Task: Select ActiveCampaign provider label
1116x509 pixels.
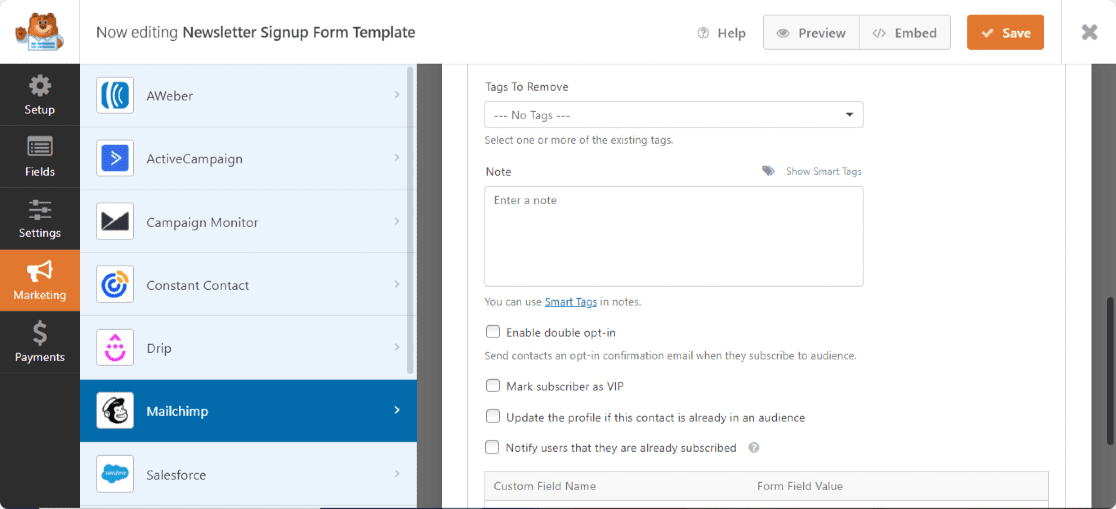Action: point(194,159)
